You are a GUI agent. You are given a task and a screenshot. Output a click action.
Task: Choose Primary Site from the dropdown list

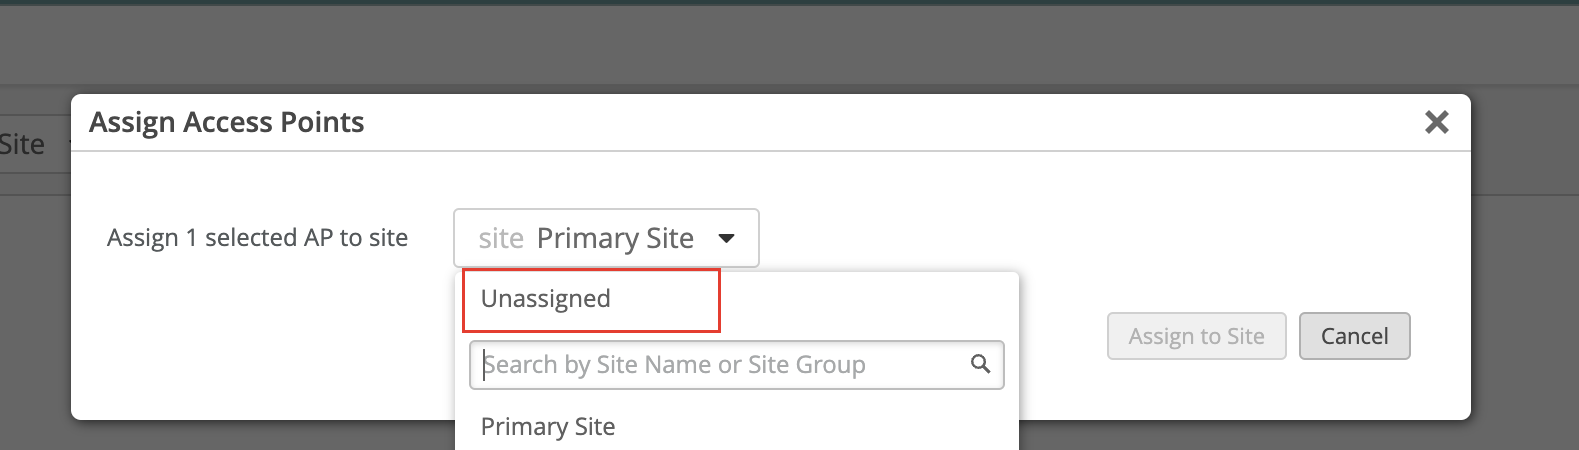point(548,427)
